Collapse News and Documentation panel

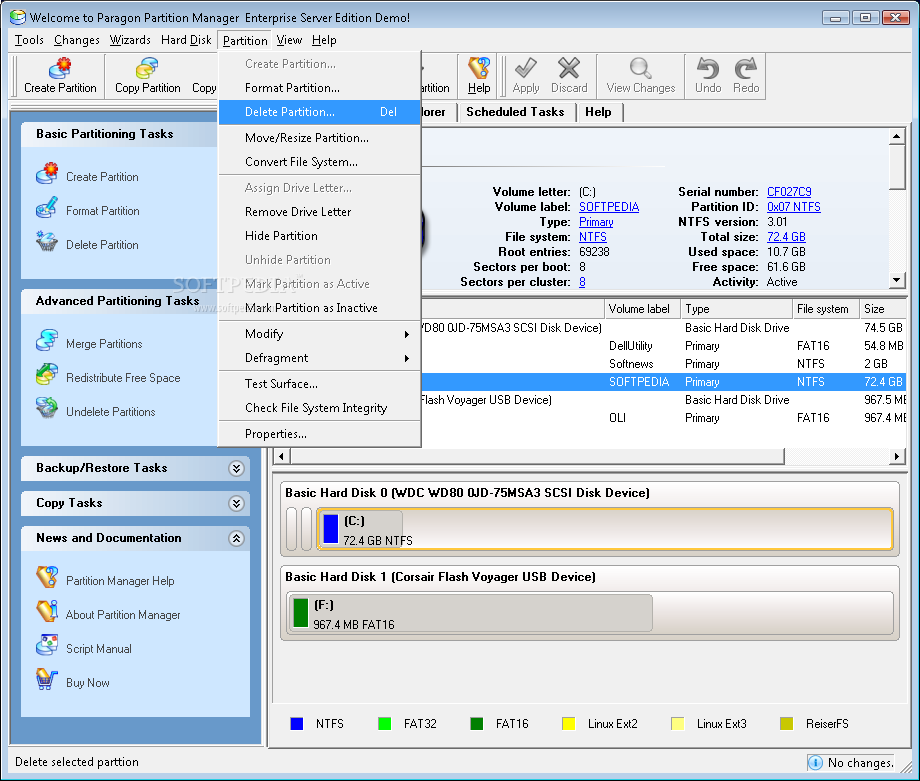point(236,538)
